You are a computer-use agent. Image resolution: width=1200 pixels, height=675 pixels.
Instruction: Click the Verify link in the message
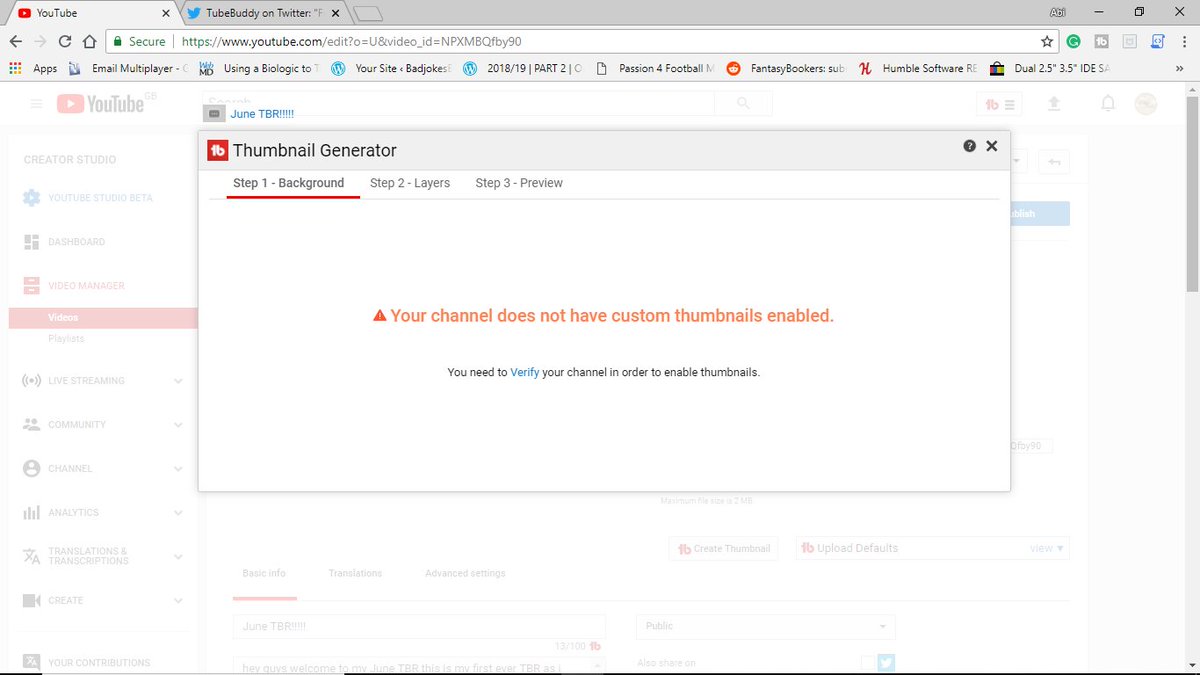[x=525, y=372]
